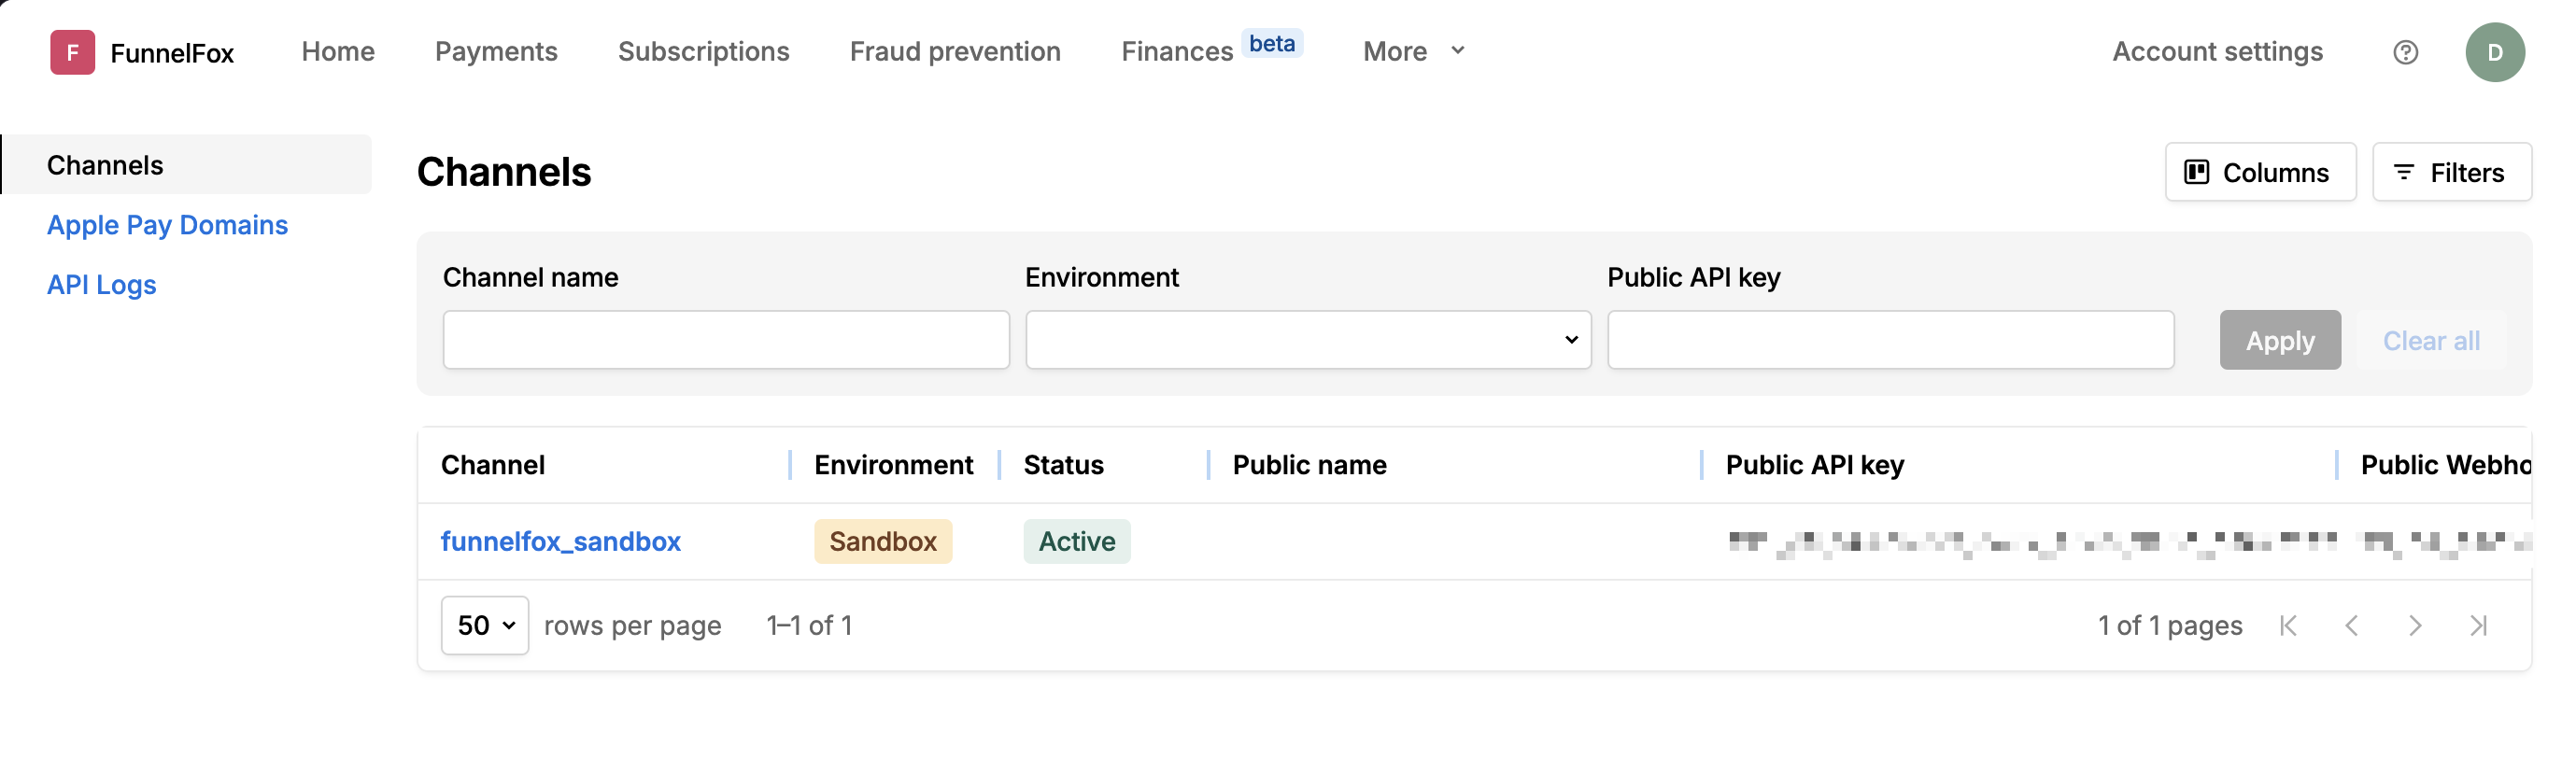
Task: Go to the next page arrow
Action: click(2415, 626)
